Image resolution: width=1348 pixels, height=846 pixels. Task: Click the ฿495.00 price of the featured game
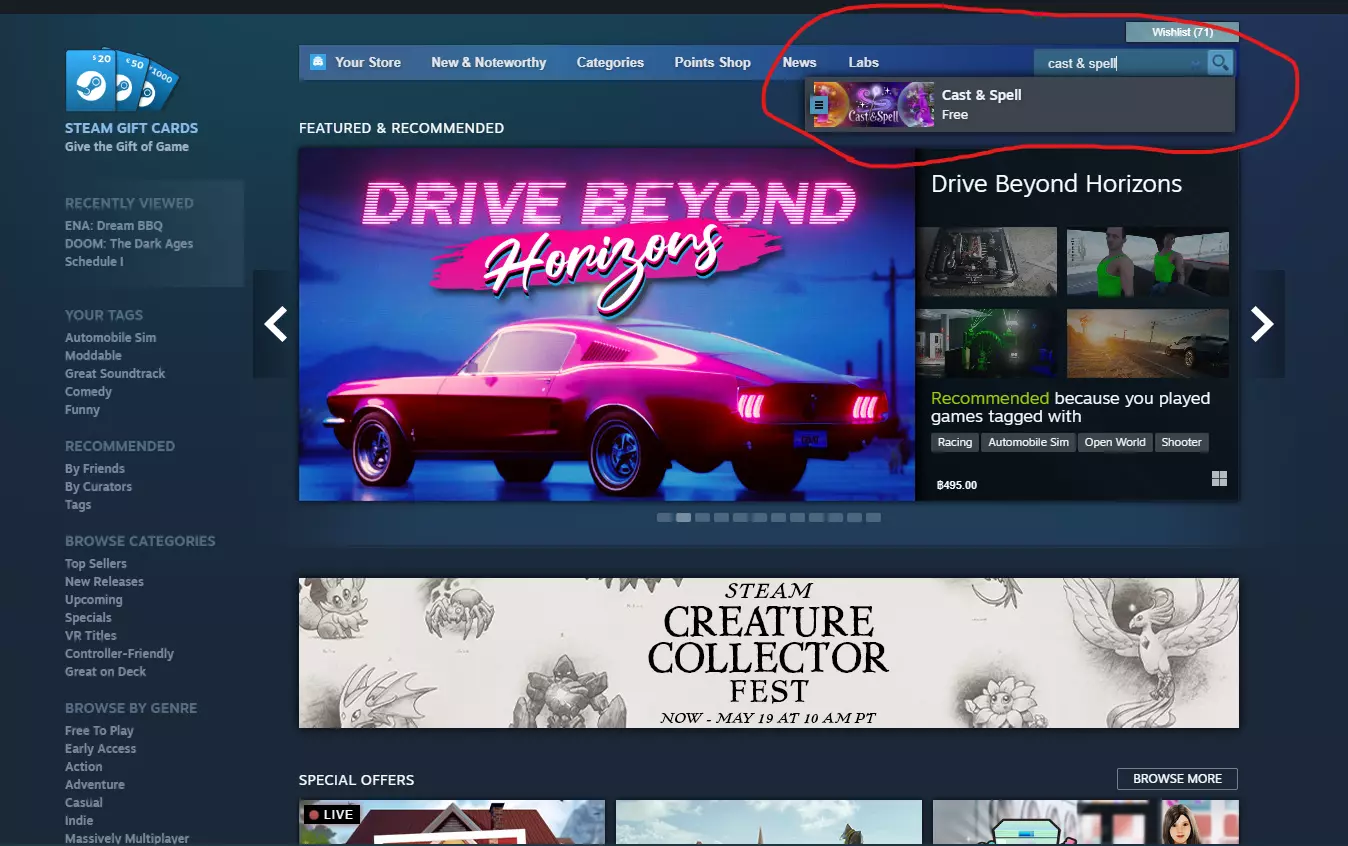pos(957,485)
